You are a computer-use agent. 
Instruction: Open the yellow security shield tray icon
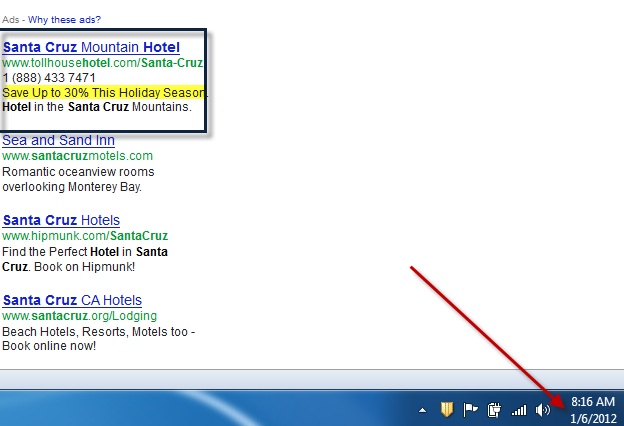click(x=447, y=409)
